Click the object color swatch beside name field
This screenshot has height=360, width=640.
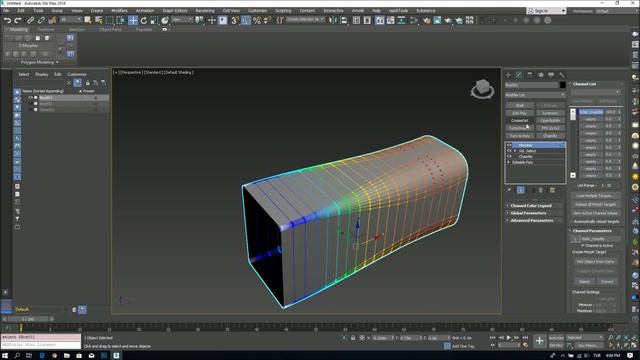(x=562, y=85)
